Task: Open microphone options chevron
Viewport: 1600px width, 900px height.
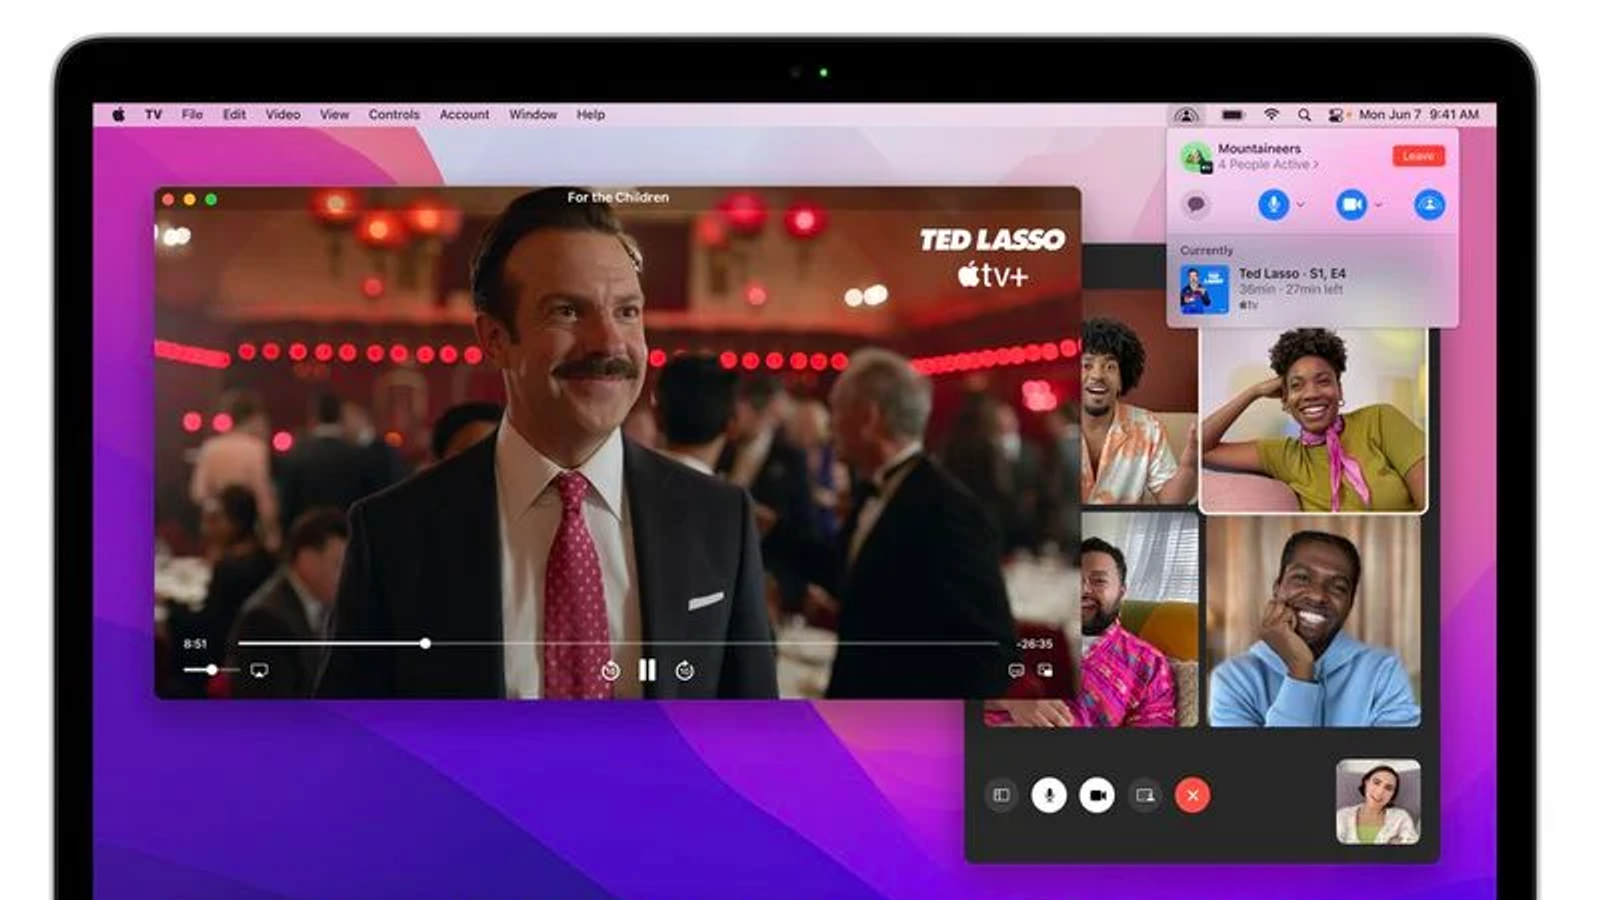Action: 1300,205
